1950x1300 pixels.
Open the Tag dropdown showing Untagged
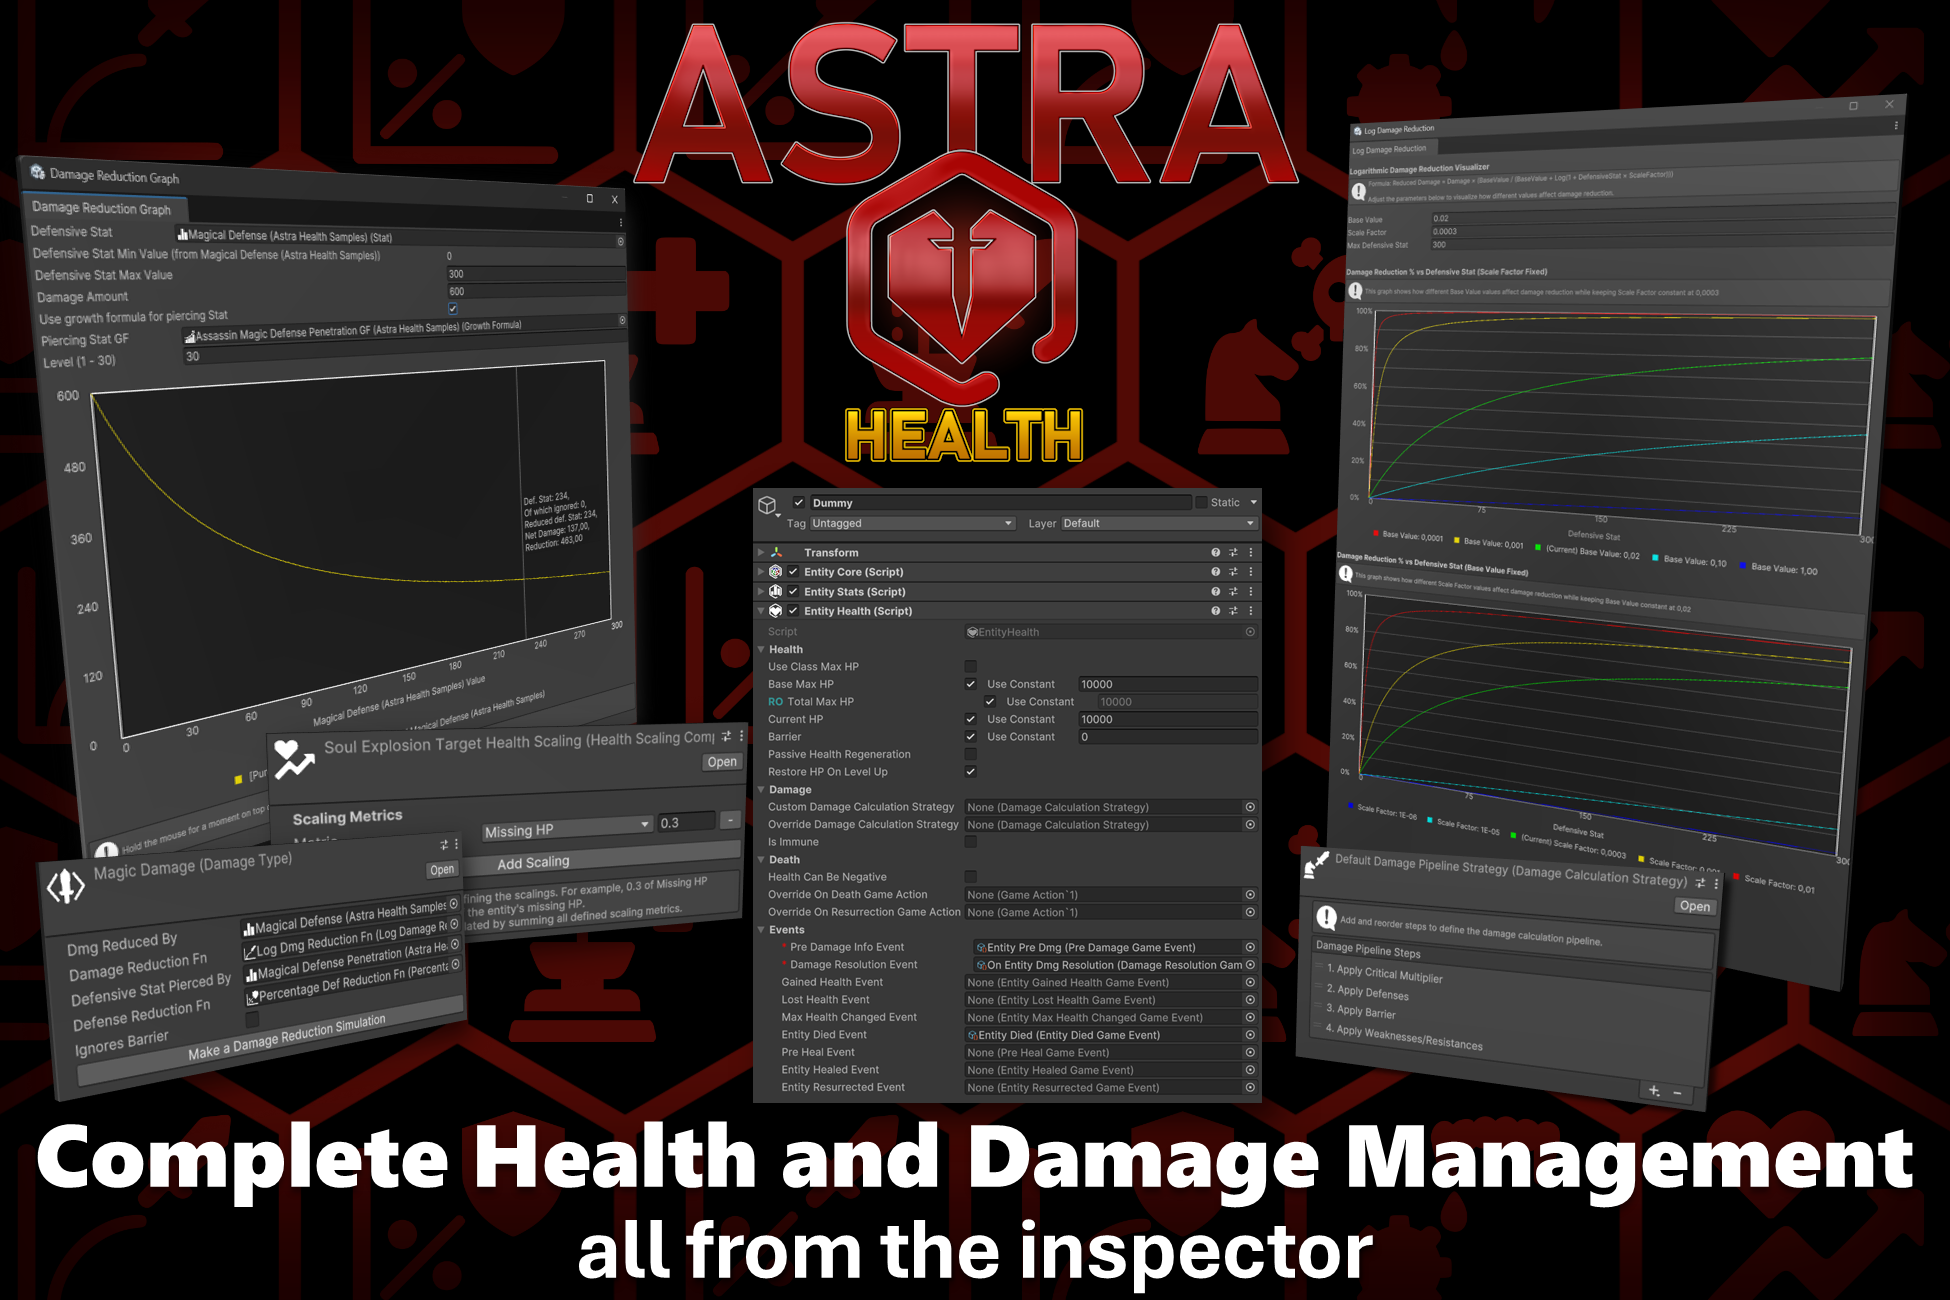pos(913,523)
